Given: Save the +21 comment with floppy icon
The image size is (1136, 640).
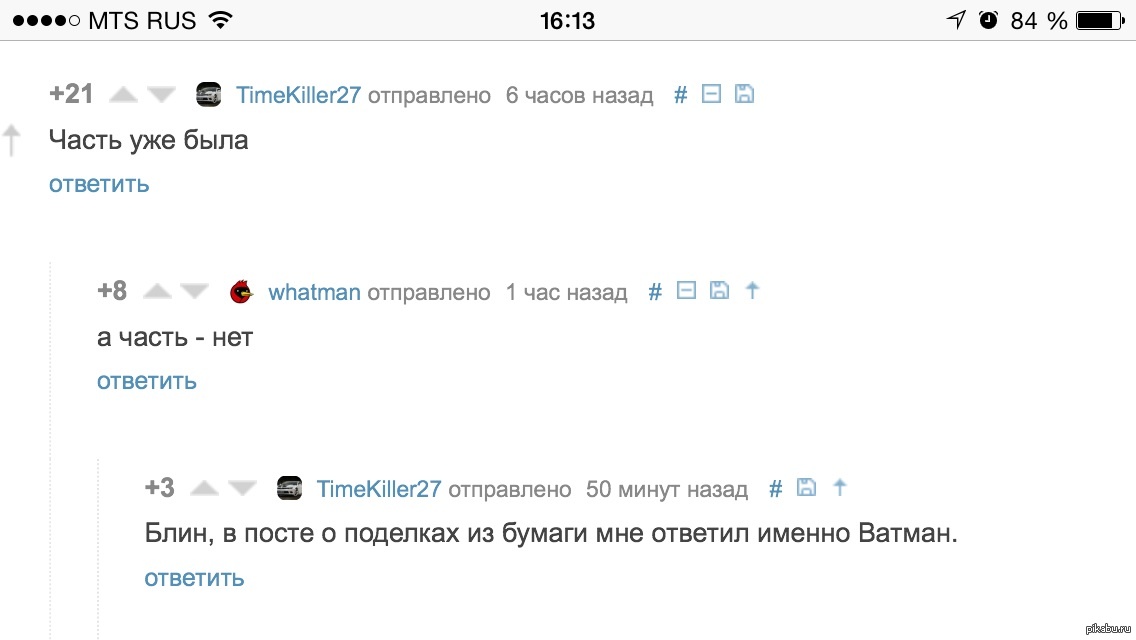Looking at the screenshot, I should [744, 93].
